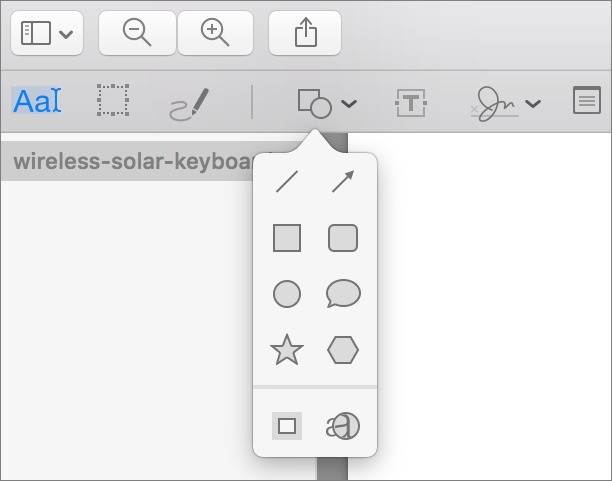Screen dimensions: 612x481
Task: Zoom out of the document
Action: coord(136,33)
